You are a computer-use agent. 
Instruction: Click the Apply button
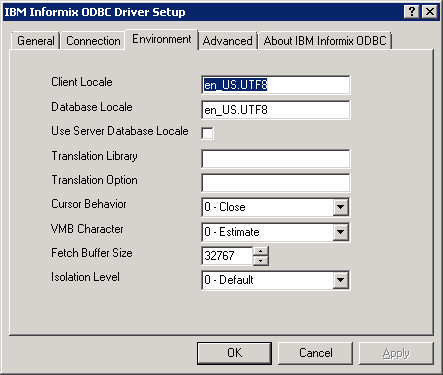pyautogui.click(x=396, y=353)
